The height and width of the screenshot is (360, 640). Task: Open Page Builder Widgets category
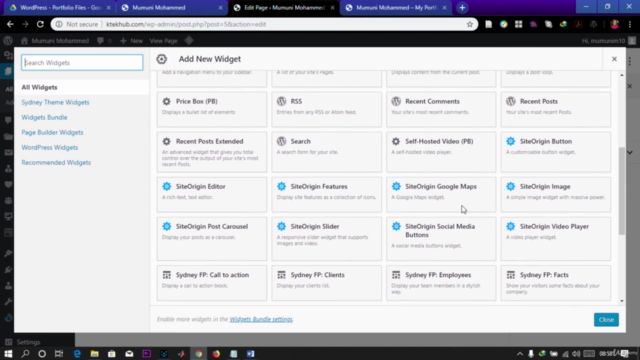click(x=52, y=133)
